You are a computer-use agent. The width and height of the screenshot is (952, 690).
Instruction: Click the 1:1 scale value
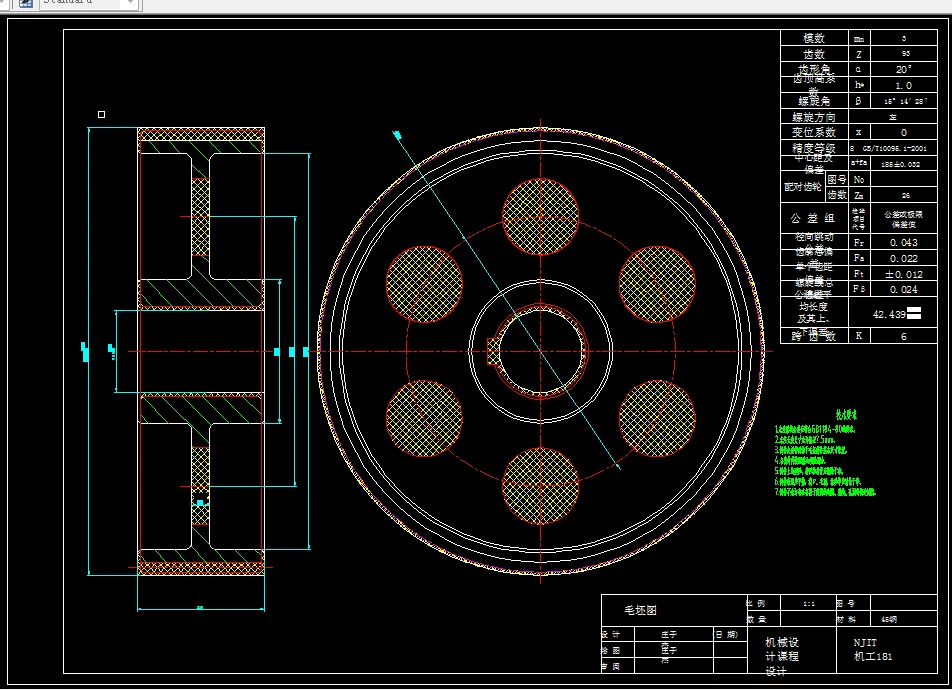(x=809, y=604)
